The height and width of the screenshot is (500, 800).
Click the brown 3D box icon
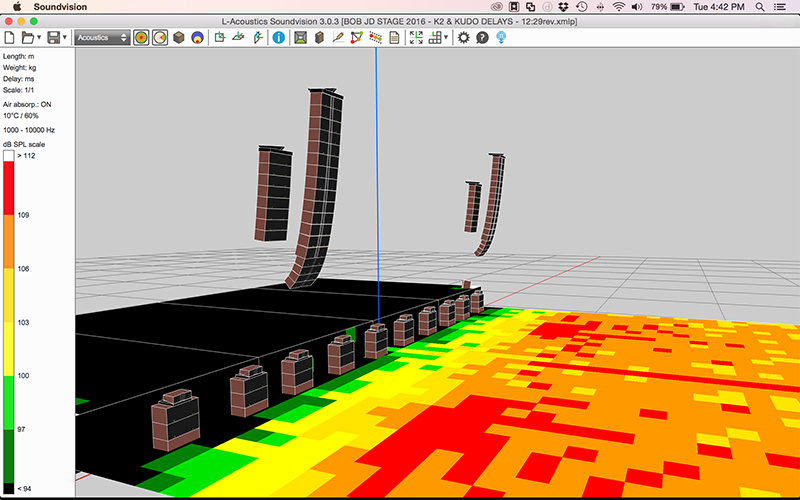click(x=179, y=38)
